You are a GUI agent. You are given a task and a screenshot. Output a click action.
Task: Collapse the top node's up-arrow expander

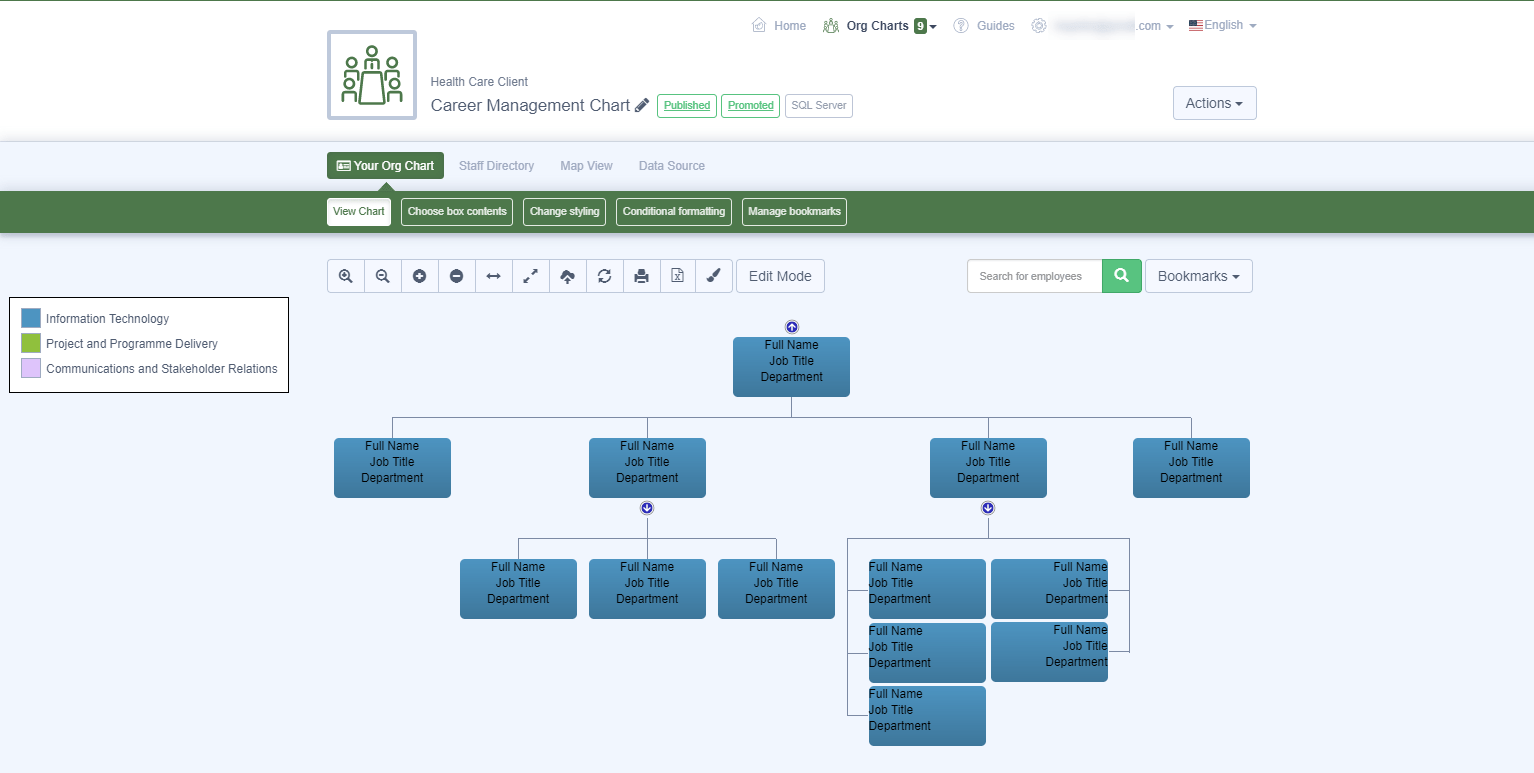pos(792,327)
